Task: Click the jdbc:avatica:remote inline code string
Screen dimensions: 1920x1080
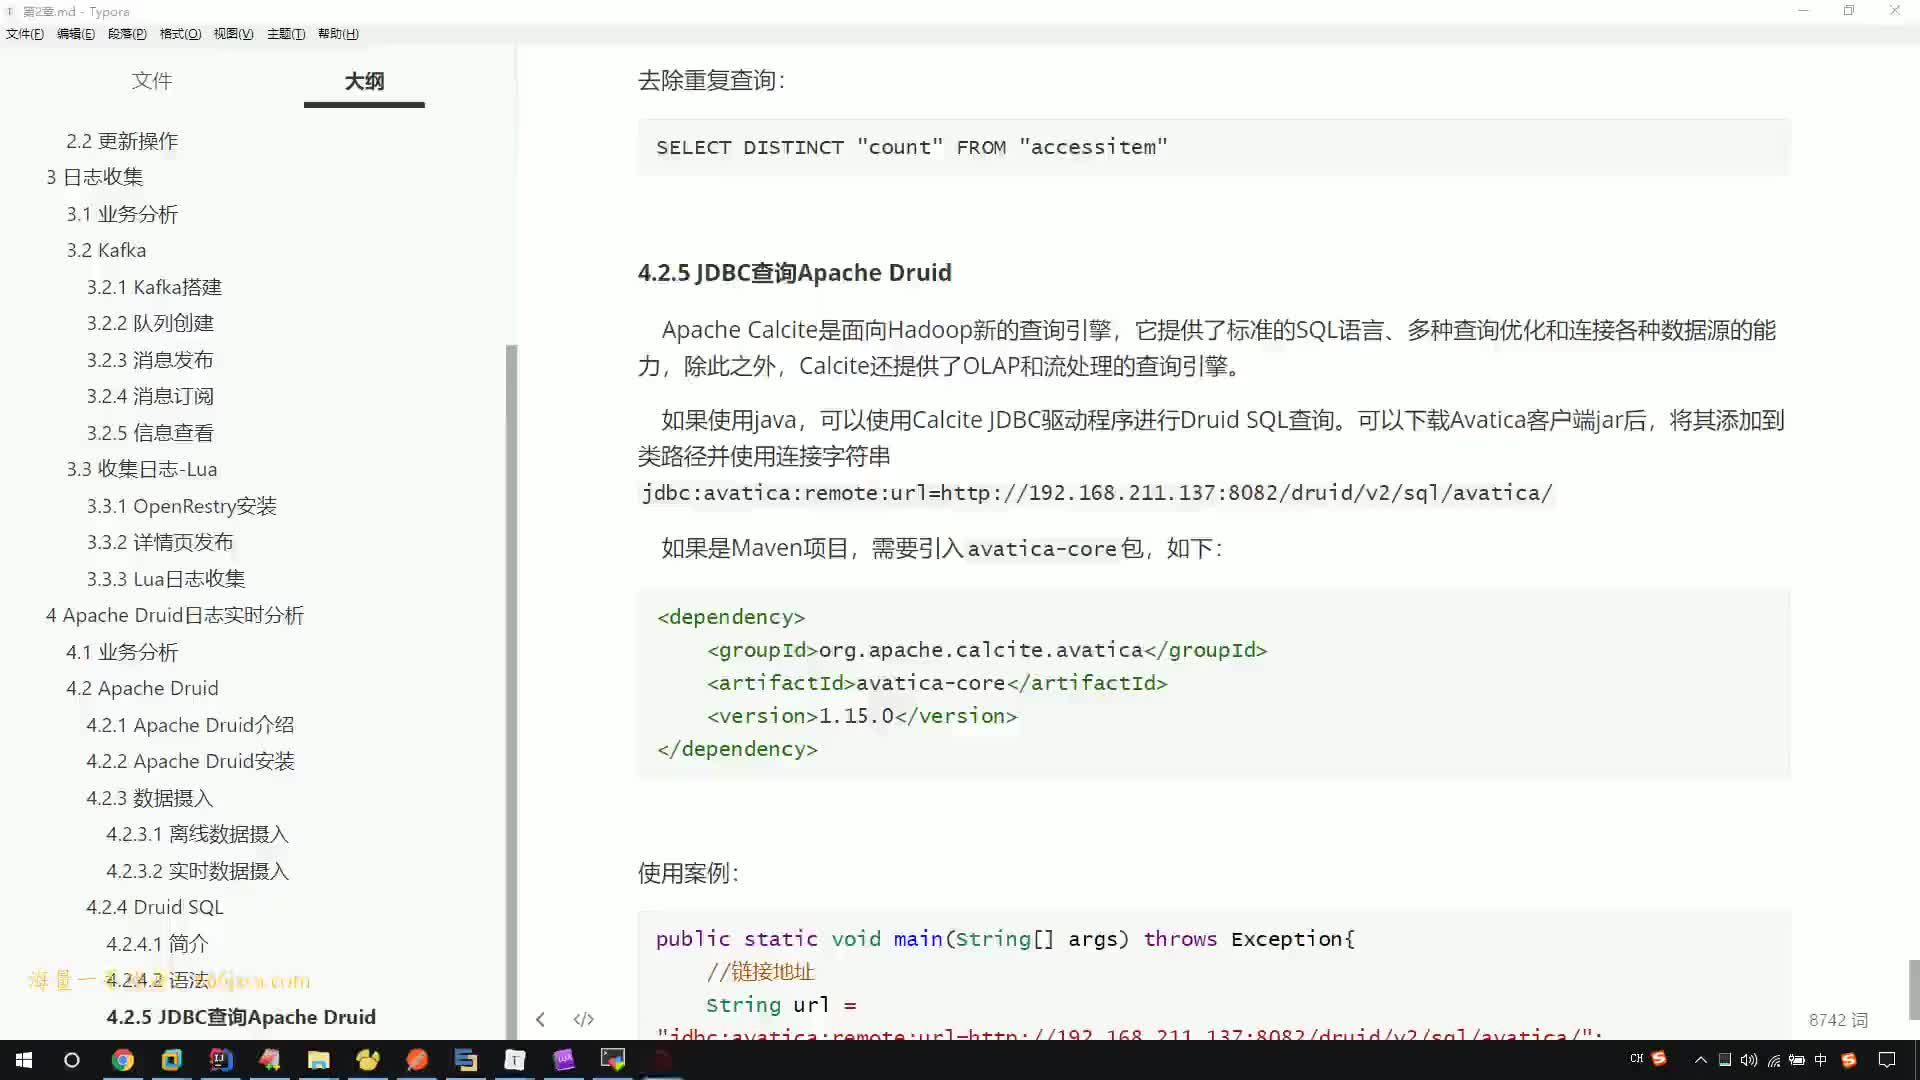Action: coord(1097,493)
